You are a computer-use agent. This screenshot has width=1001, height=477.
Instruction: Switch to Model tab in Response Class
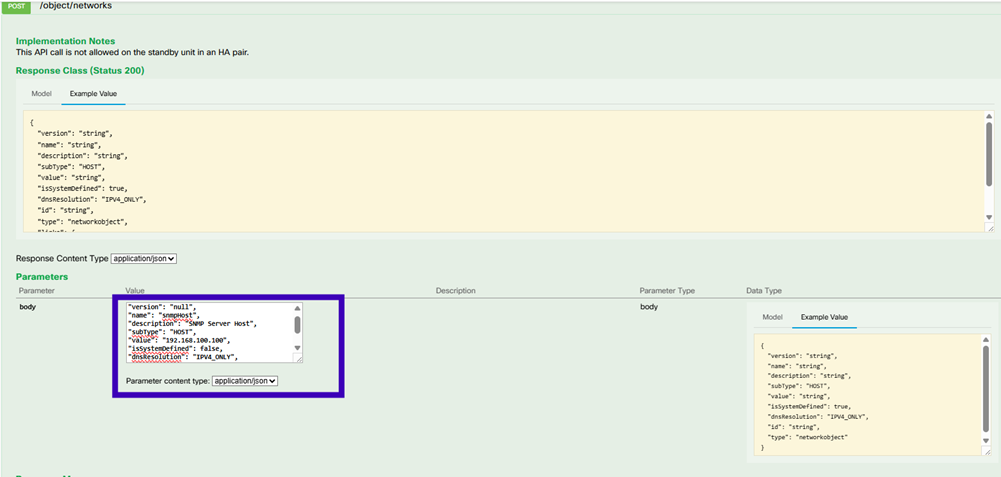point(41,93)
